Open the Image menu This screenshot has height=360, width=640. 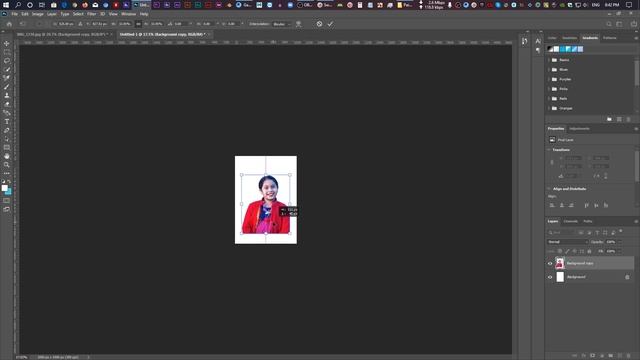38,14
